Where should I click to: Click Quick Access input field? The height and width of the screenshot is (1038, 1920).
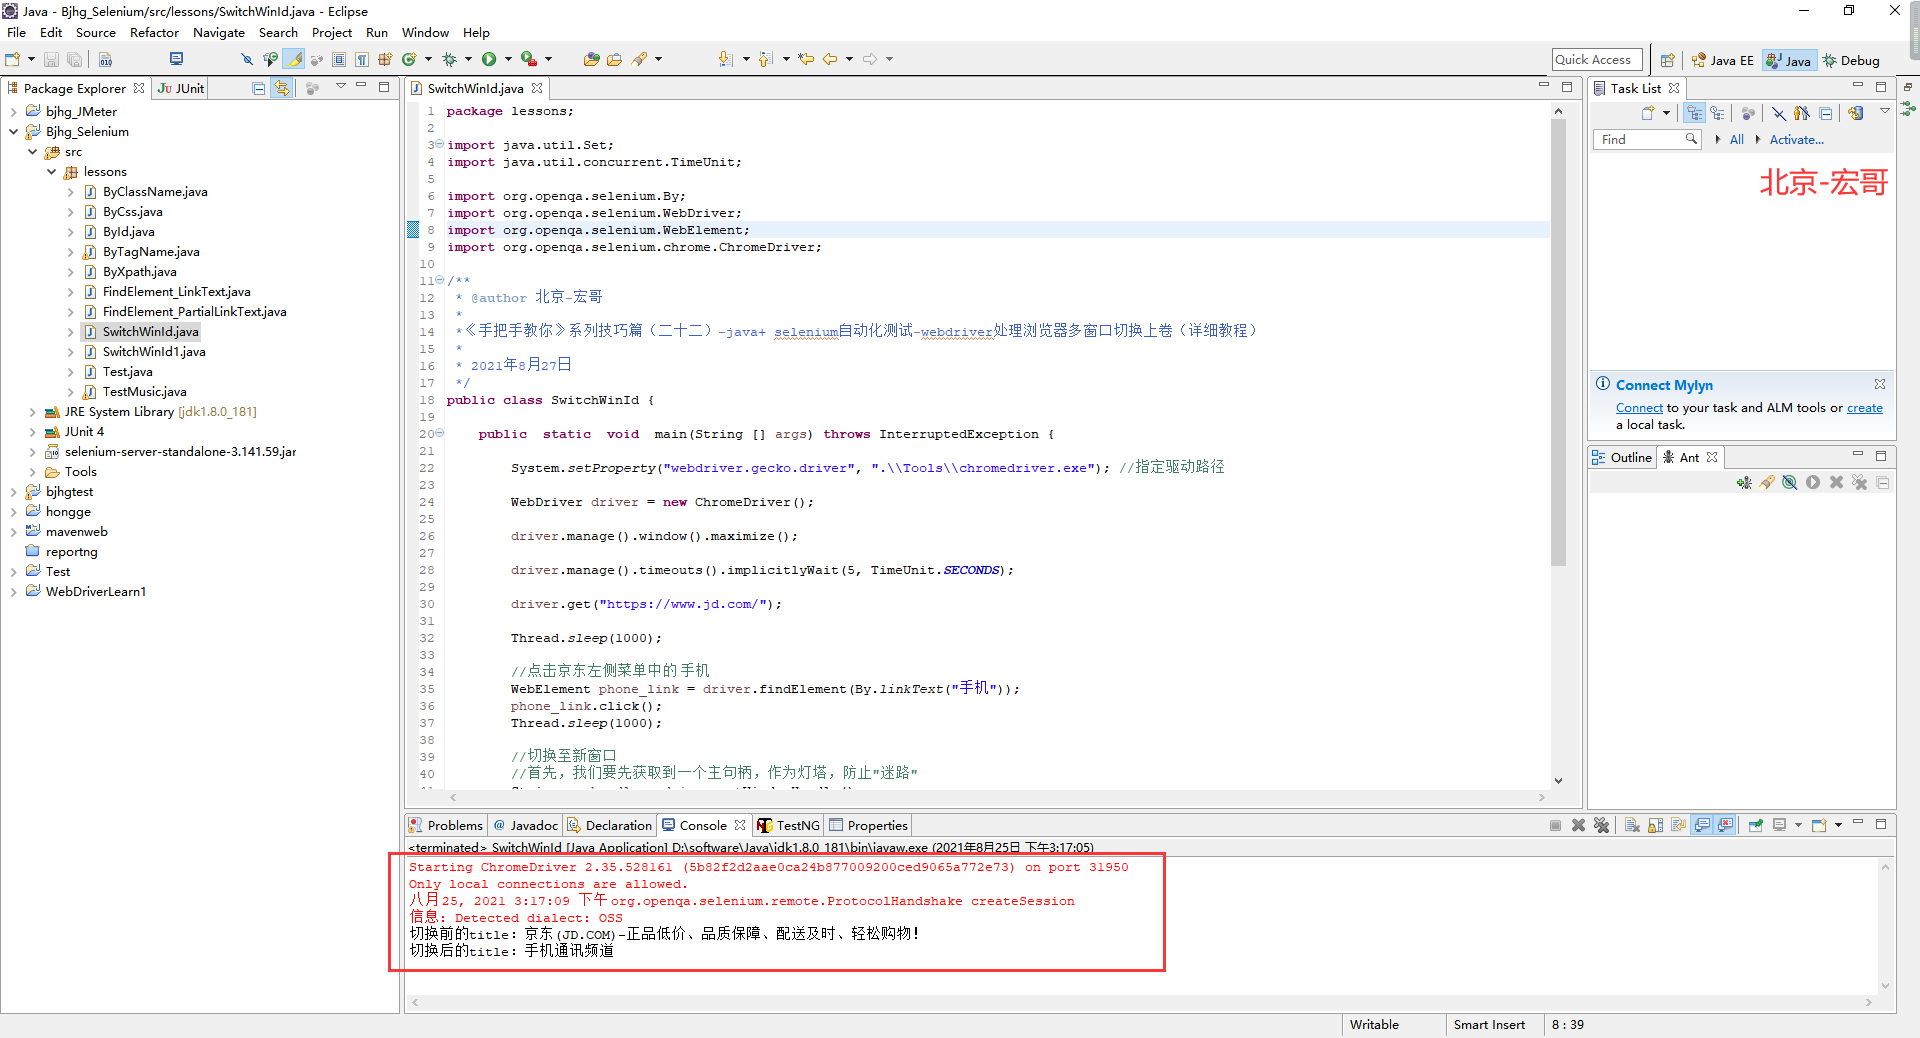tap(1597, 60)
